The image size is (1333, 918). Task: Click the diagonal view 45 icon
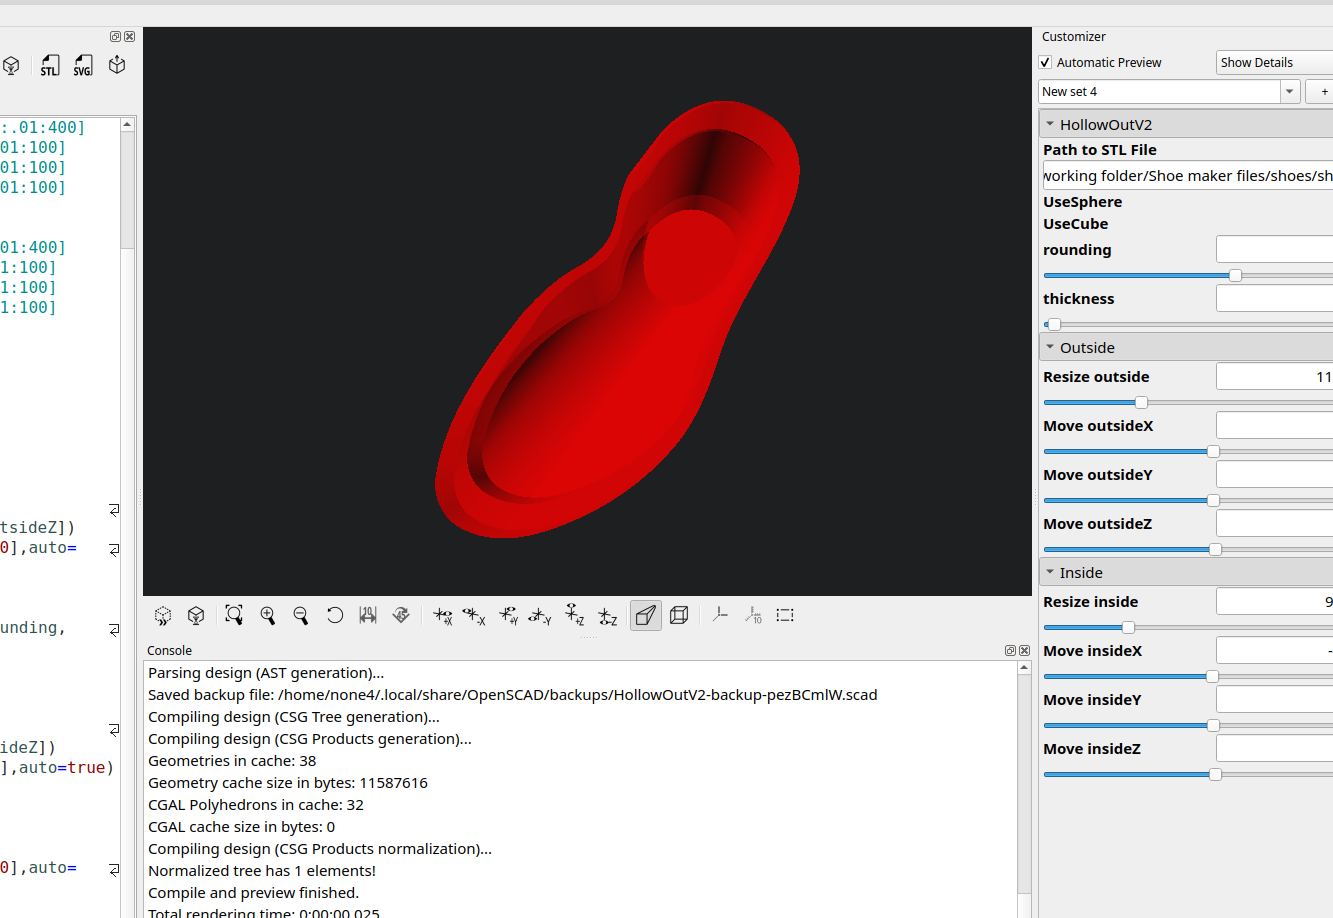[x=401, y=615]
